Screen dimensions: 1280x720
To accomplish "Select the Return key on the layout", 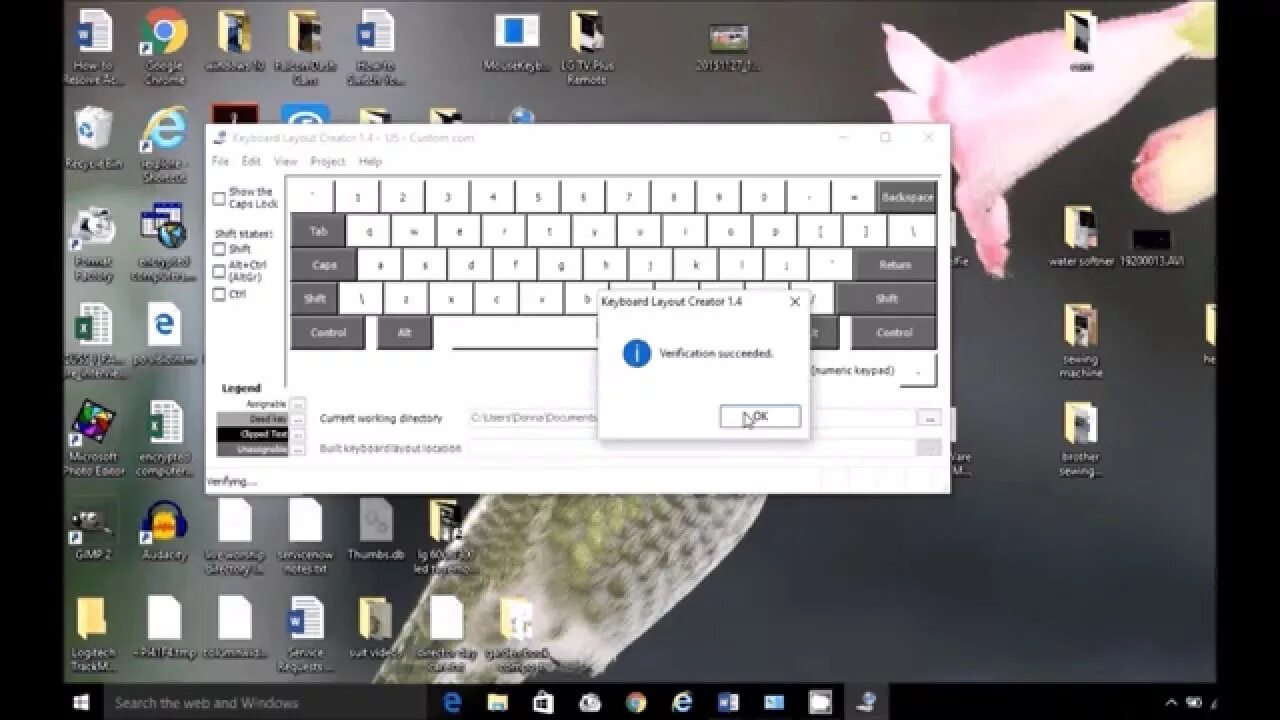I will click(895, 265).
